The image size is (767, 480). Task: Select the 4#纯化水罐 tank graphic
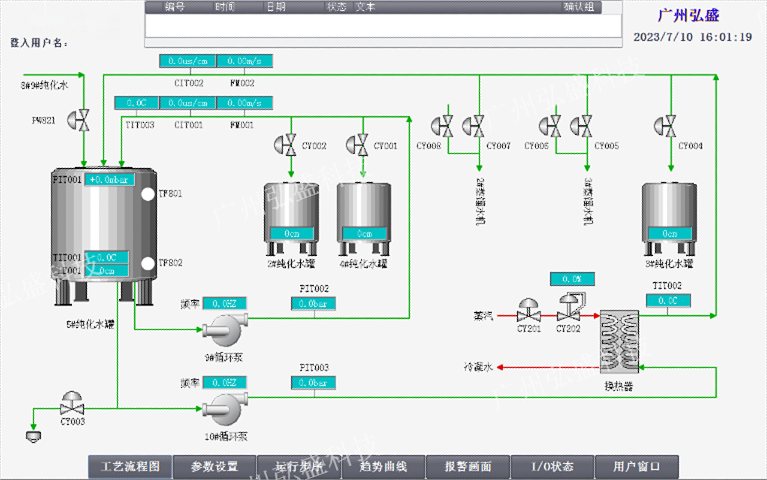(x=364, y=219)
